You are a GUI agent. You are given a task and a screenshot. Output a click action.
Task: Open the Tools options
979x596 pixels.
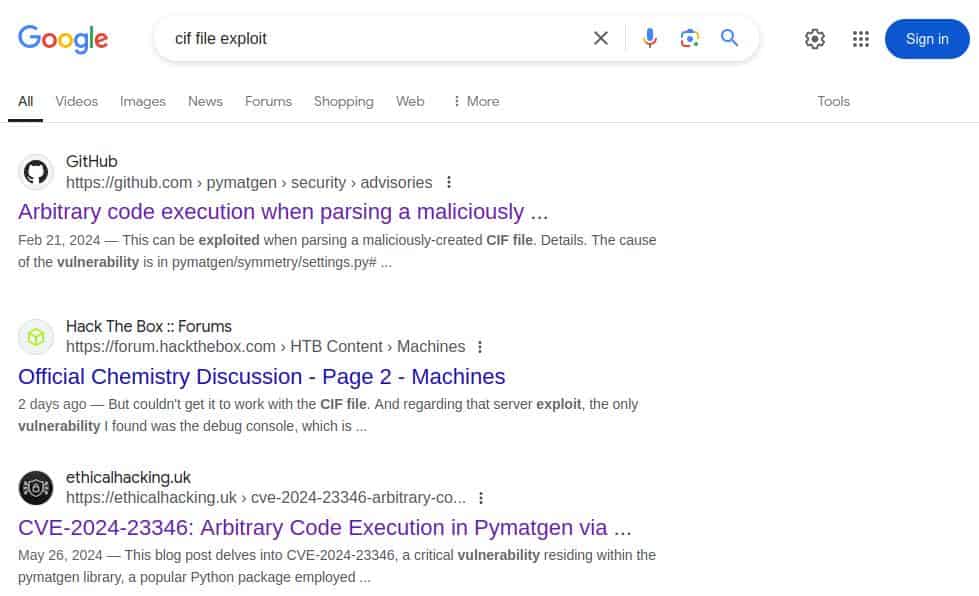(834, 101)
